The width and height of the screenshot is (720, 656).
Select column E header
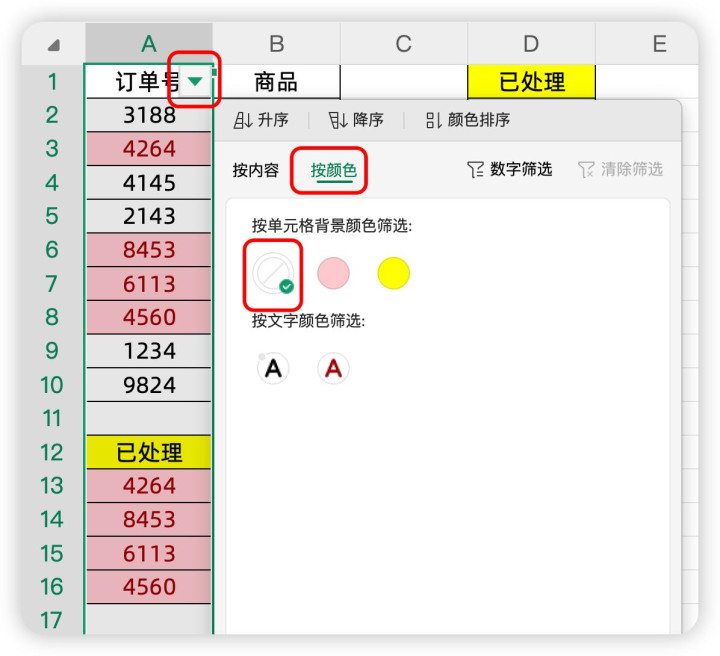tap(647, 44)
